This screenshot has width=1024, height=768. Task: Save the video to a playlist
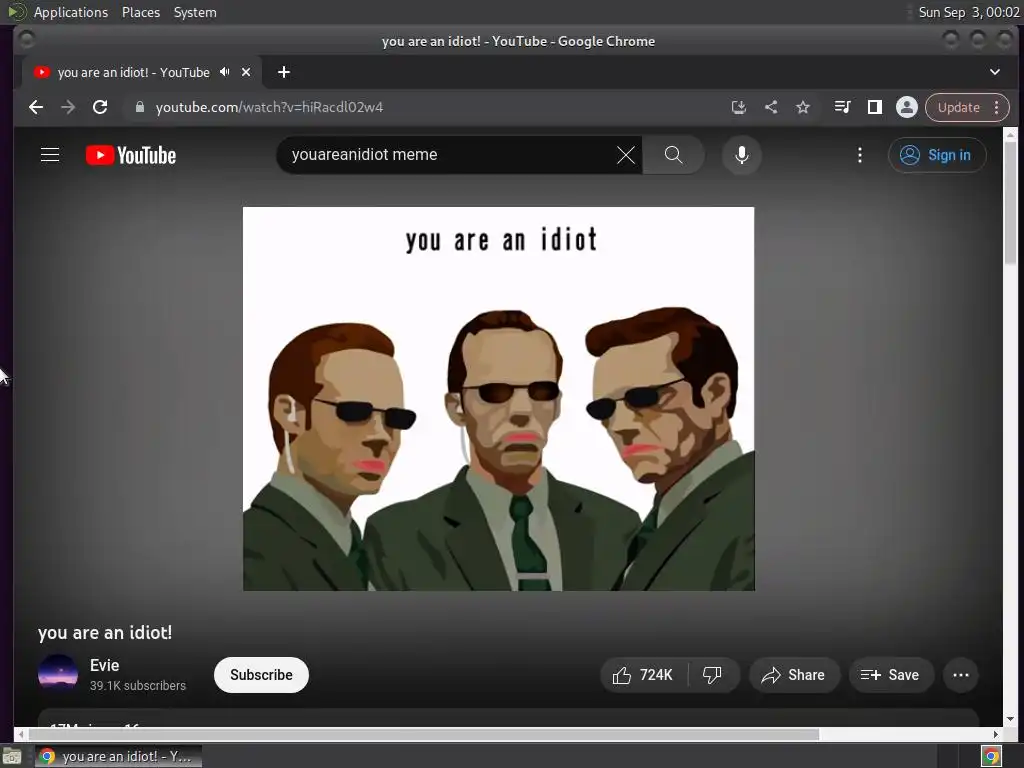(891, 675)
